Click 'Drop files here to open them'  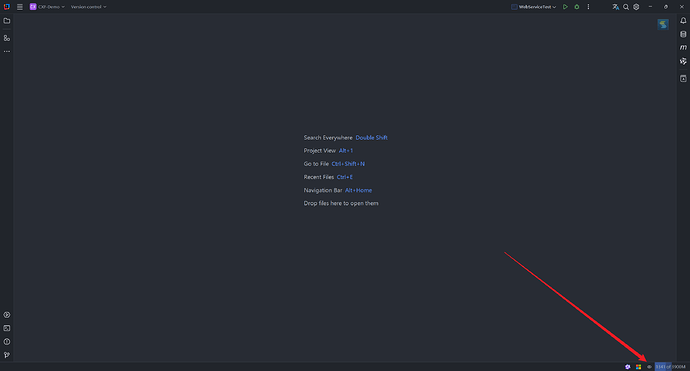point(341,203)
